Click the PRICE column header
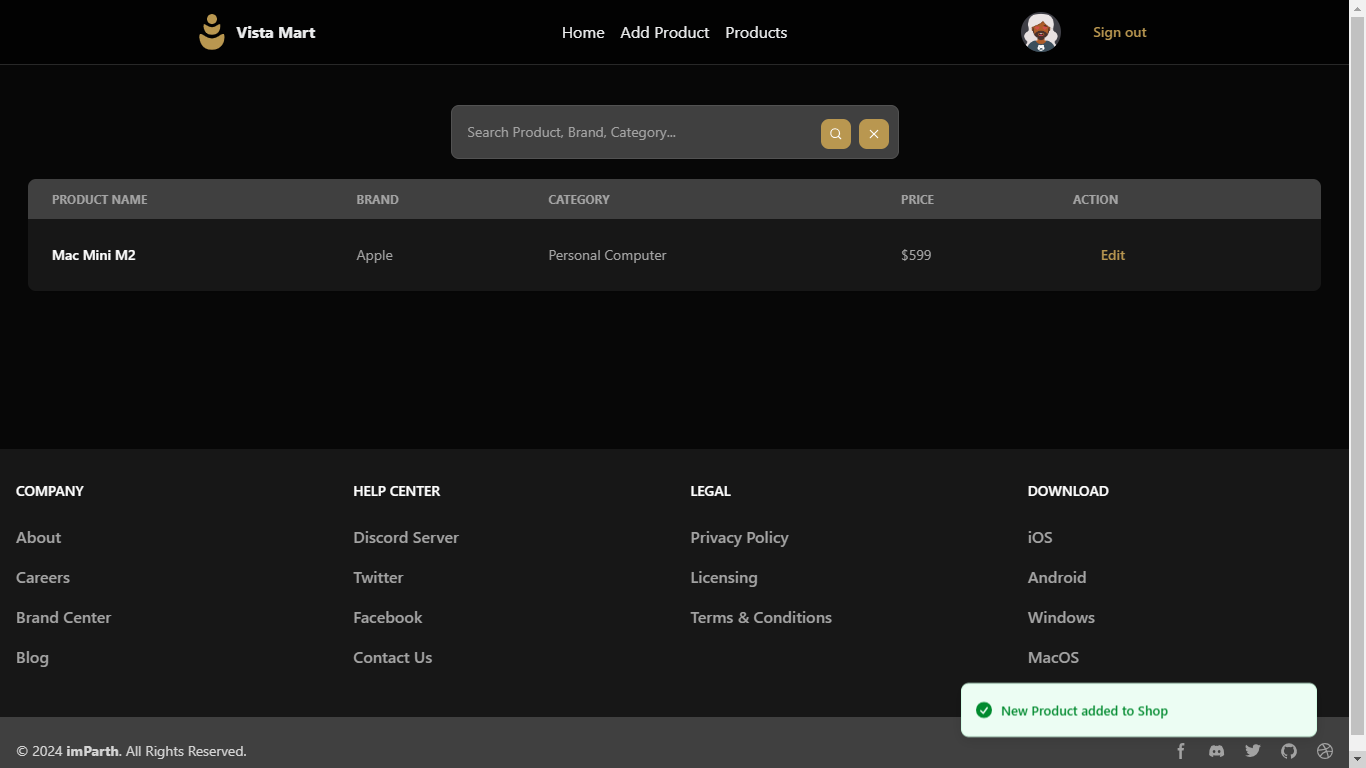Viewport: 1366px width, 768px height. [917, 200]
